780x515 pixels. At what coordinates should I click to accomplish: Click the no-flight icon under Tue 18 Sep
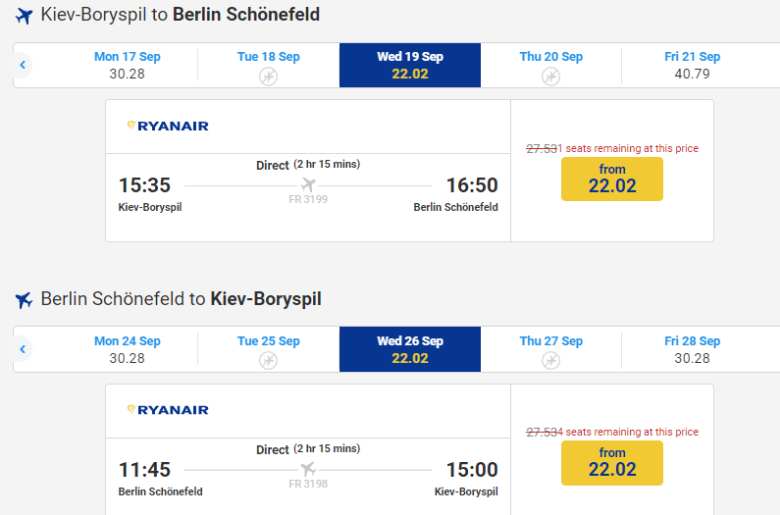point(268,76)
